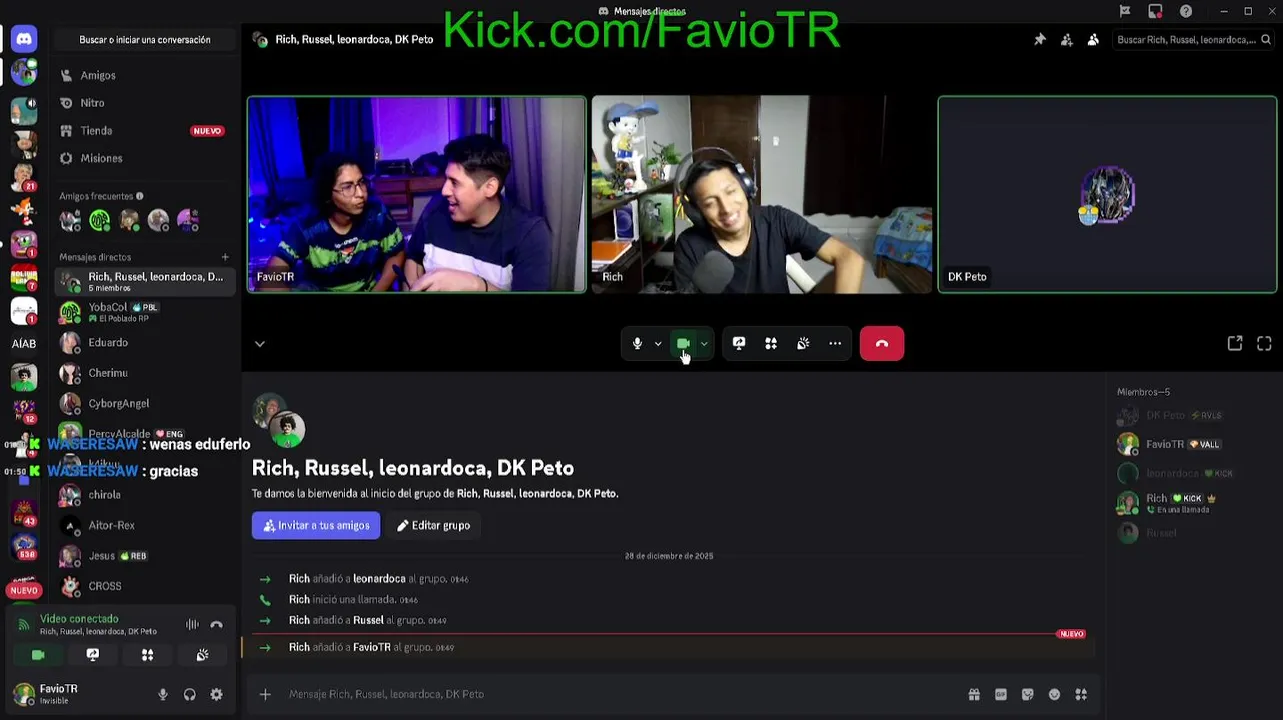1283x720 pixels.
Task: Start an activity in call controls
Action: tap(771, 343)
